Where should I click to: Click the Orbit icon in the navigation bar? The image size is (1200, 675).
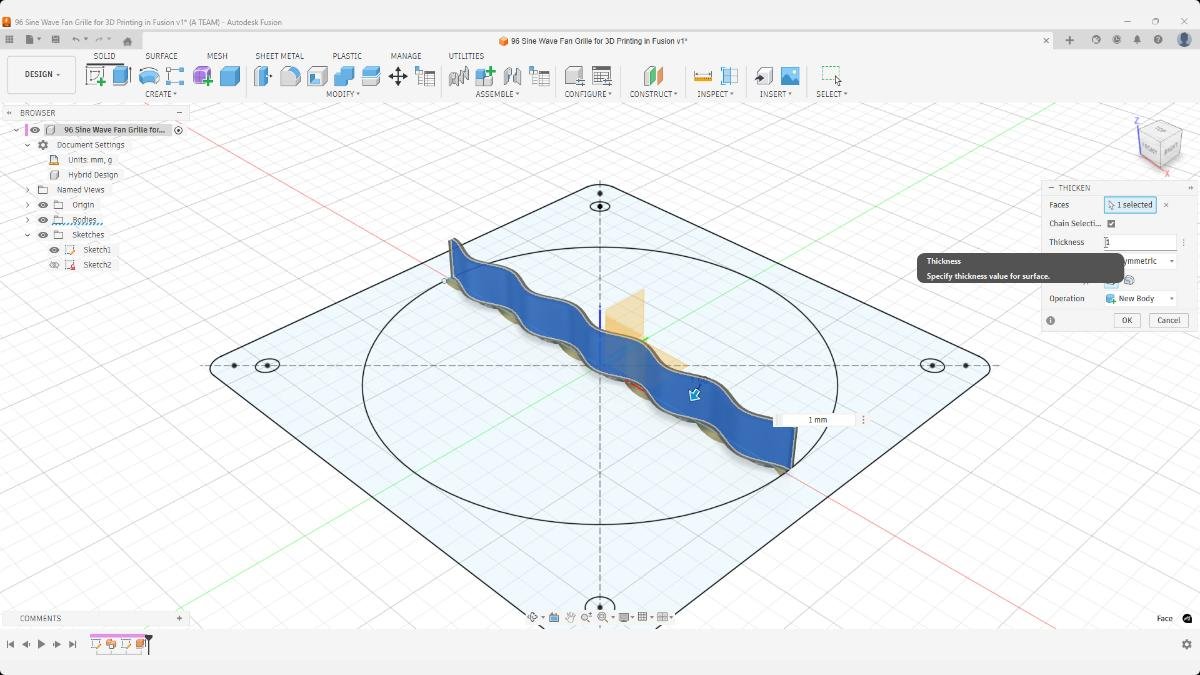pyautogui.click(x=534, y=616)
